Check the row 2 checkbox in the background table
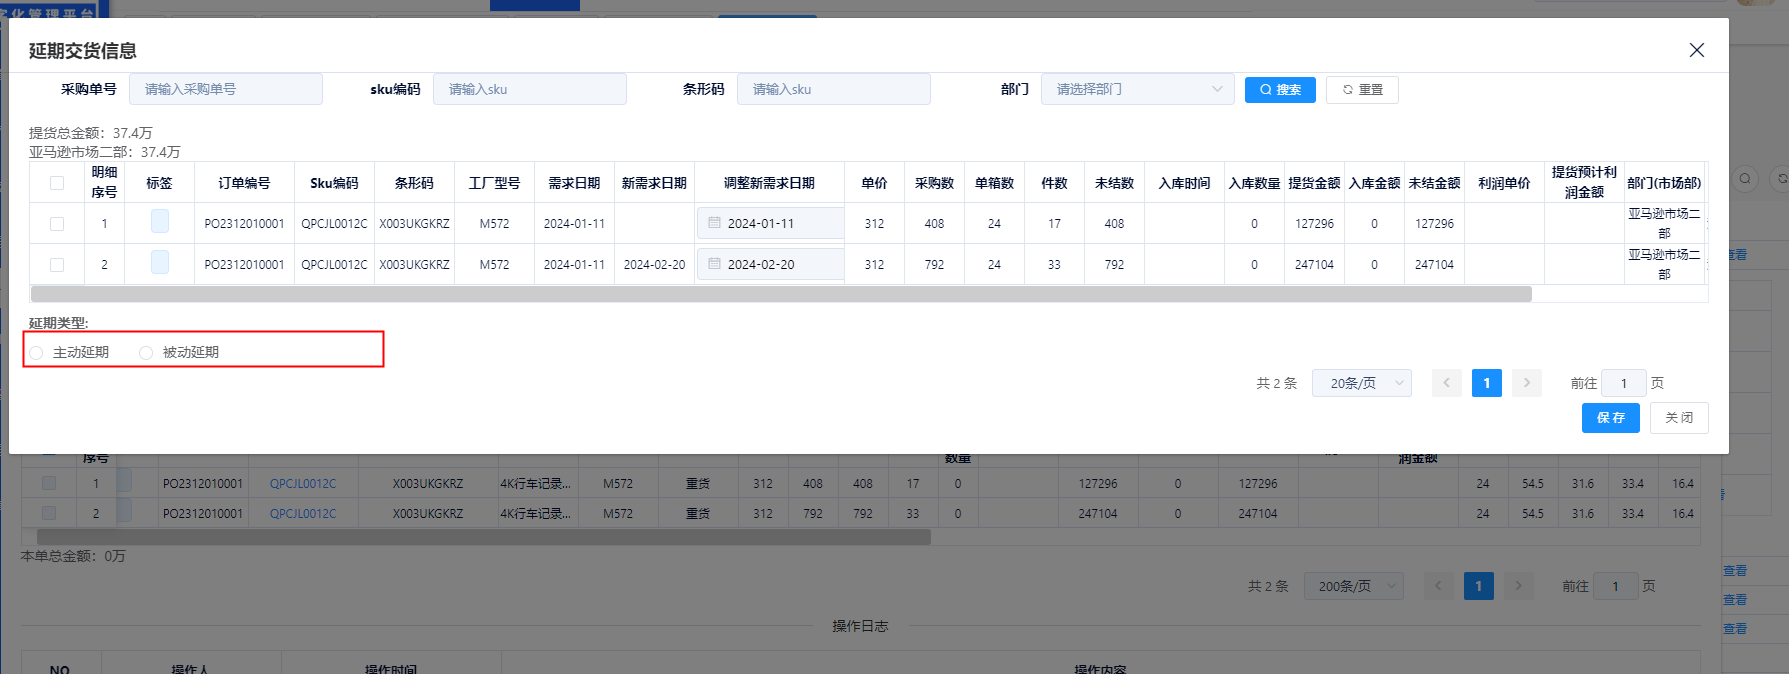This screenshot has height=674, width=1789. pos(49,513)
